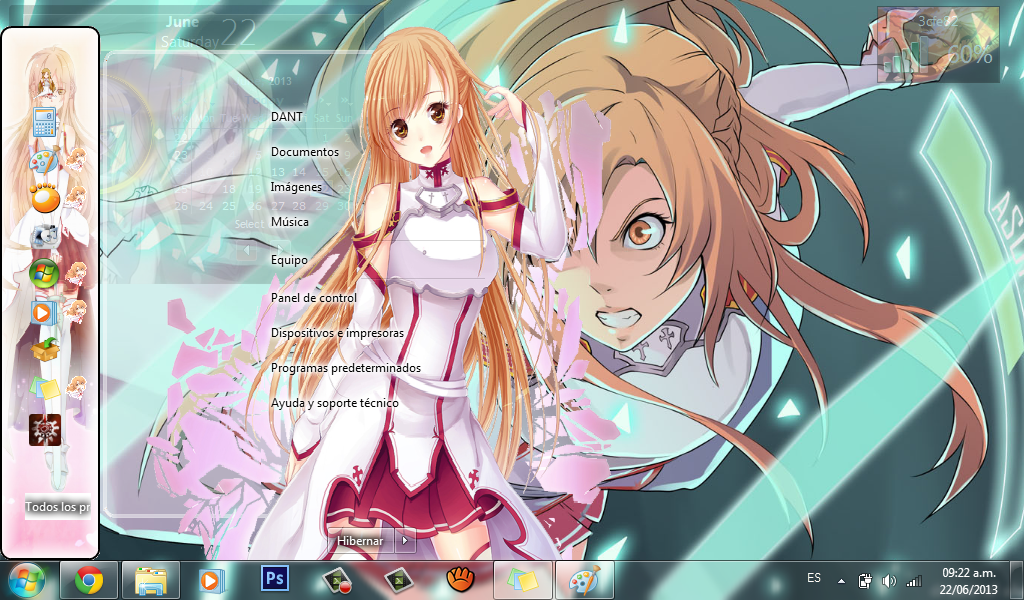Open the orange GOM Player icon in Start menu

44,198
